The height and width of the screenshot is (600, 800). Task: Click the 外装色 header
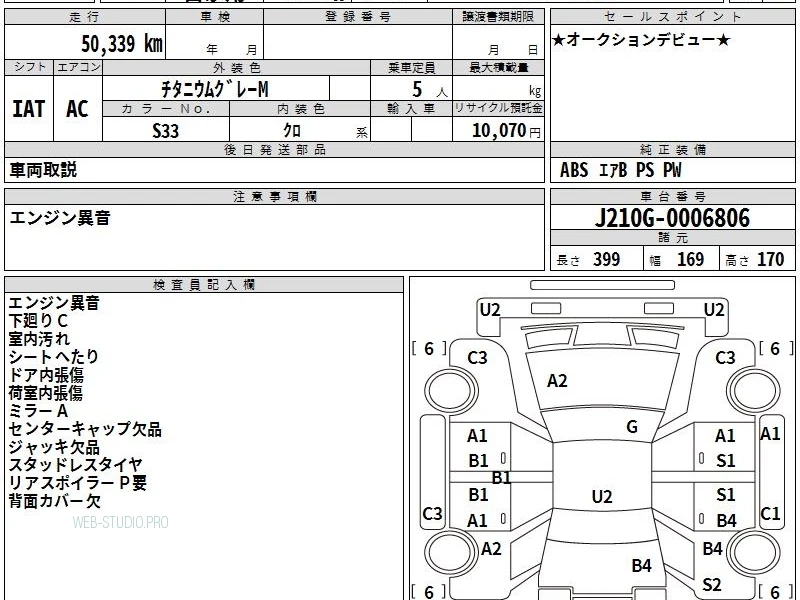[237, 67]
